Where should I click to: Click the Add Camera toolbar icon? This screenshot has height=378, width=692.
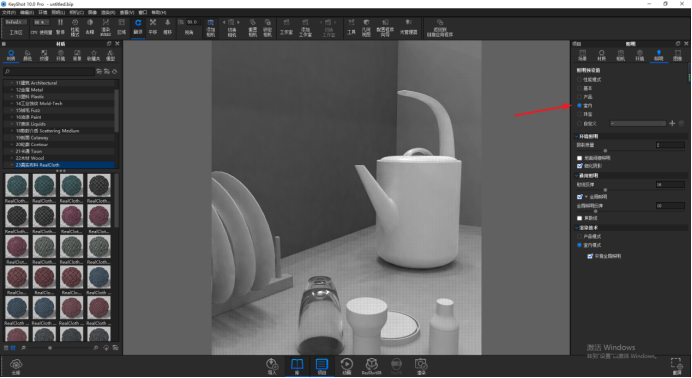tap(211, 22)
